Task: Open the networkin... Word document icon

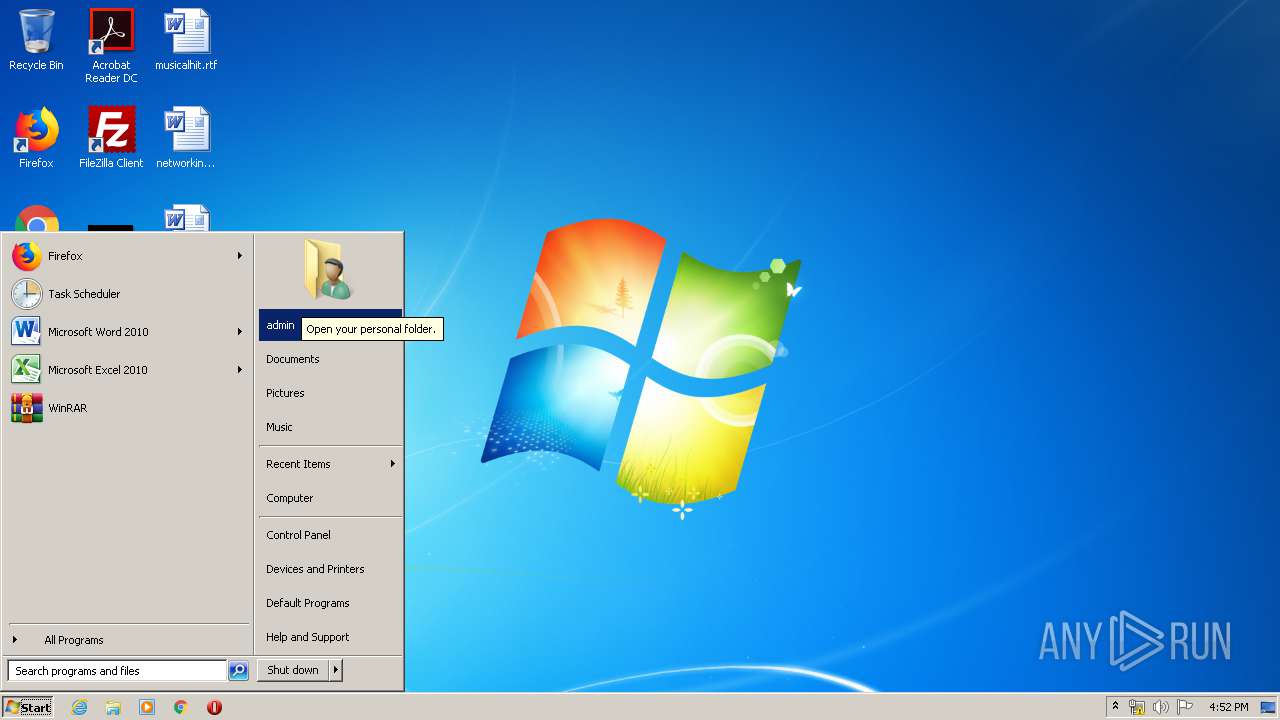Action: coord(186,138)
